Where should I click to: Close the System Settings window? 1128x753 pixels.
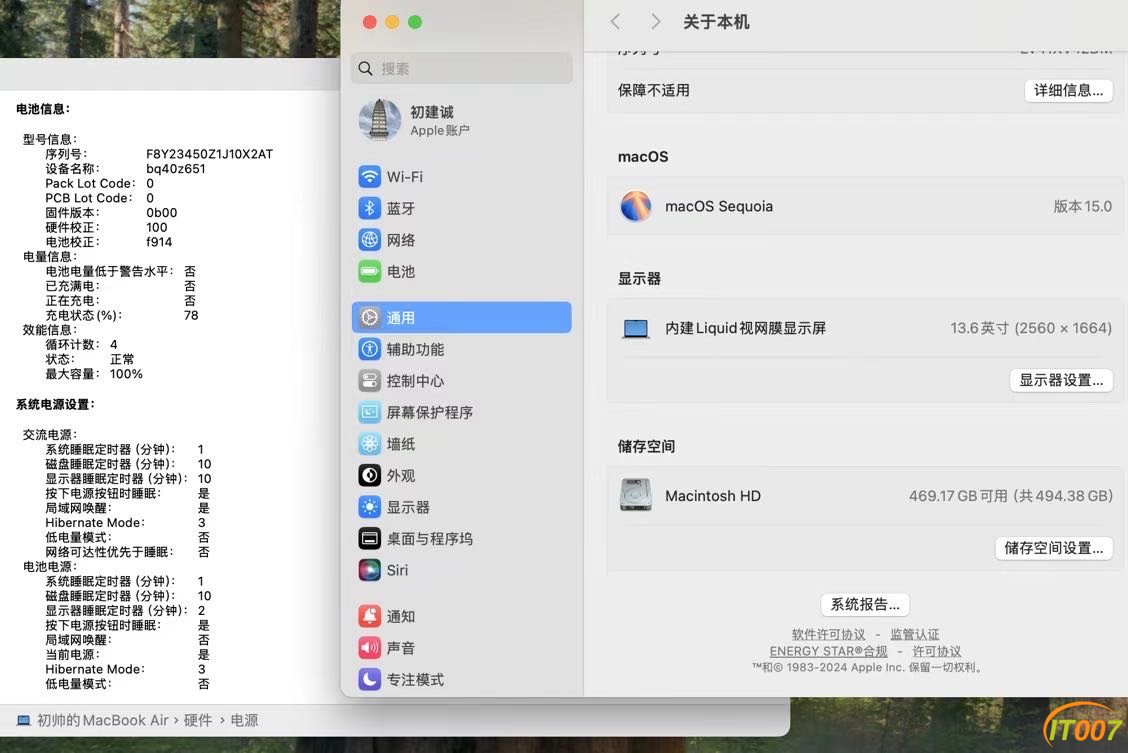click(370, 22)
